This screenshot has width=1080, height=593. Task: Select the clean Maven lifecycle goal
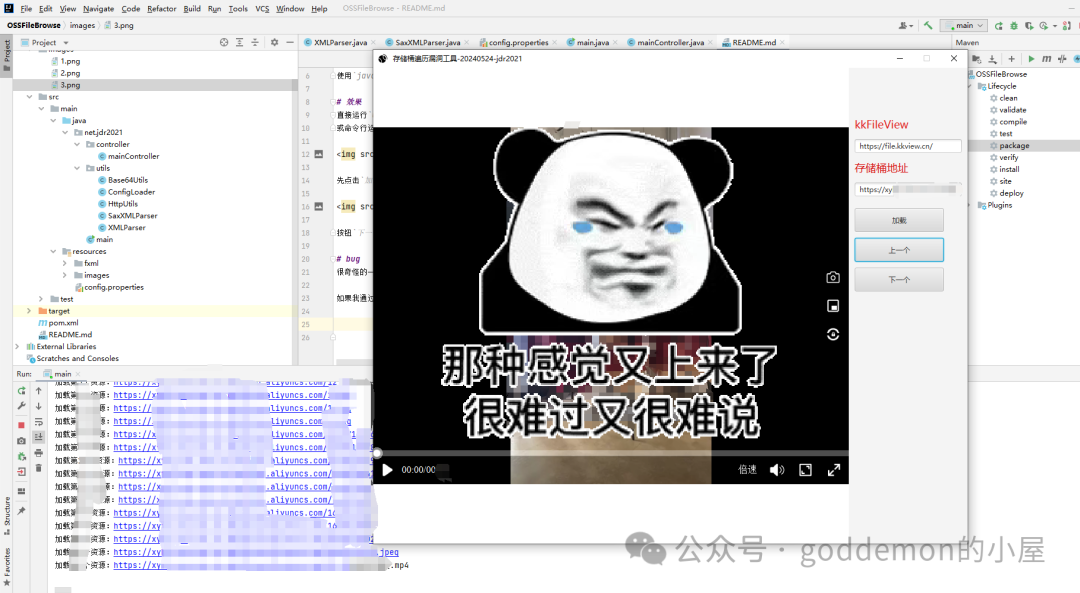tap(1008, 98)
